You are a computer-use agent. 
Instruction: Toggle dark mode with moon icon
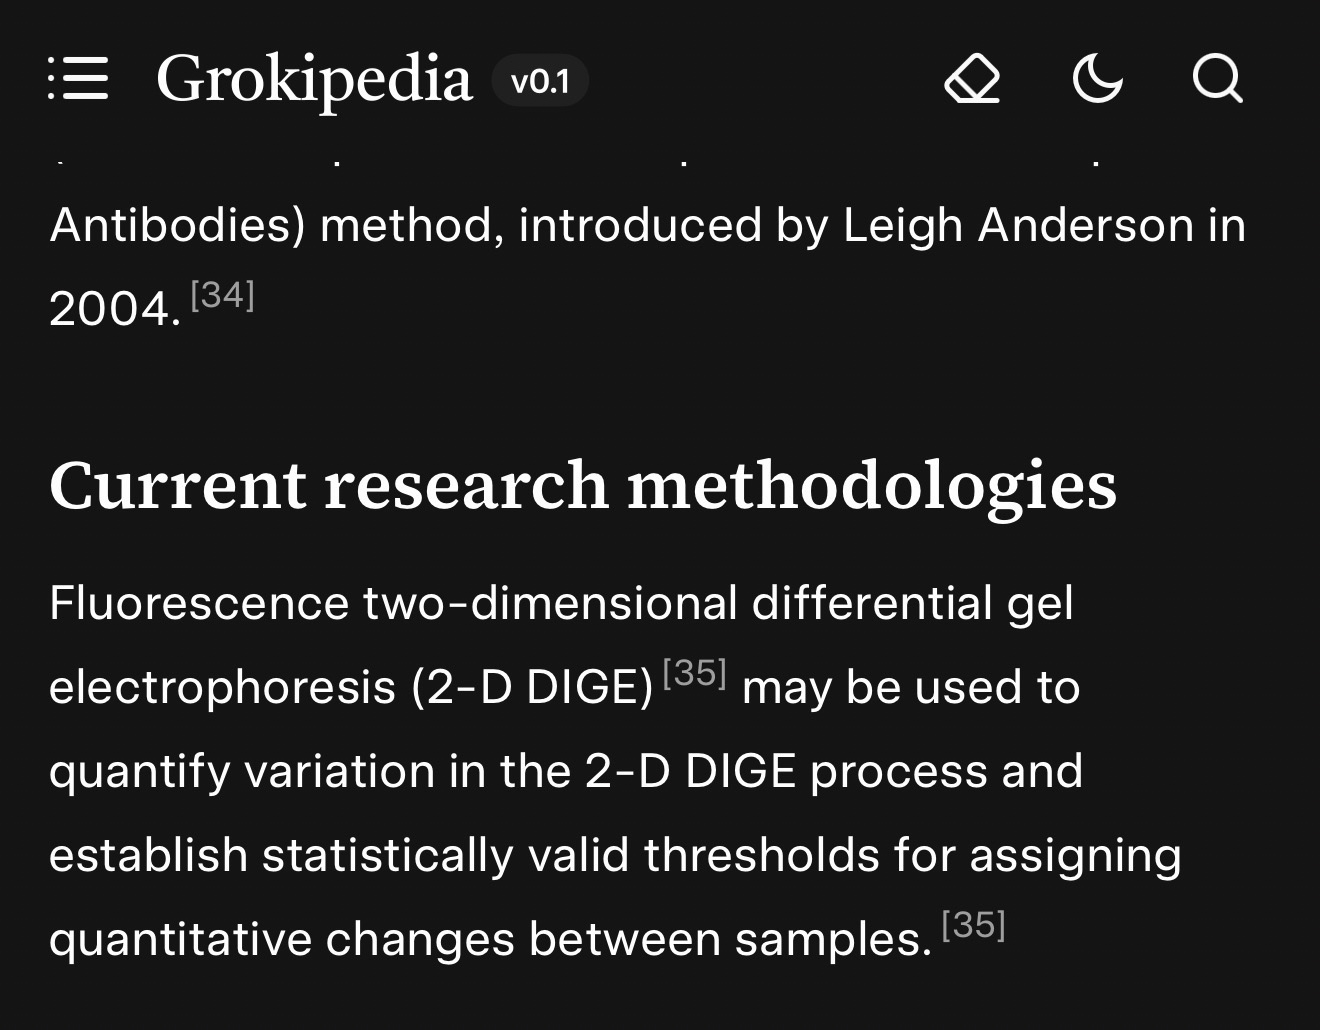(1097, 78)
